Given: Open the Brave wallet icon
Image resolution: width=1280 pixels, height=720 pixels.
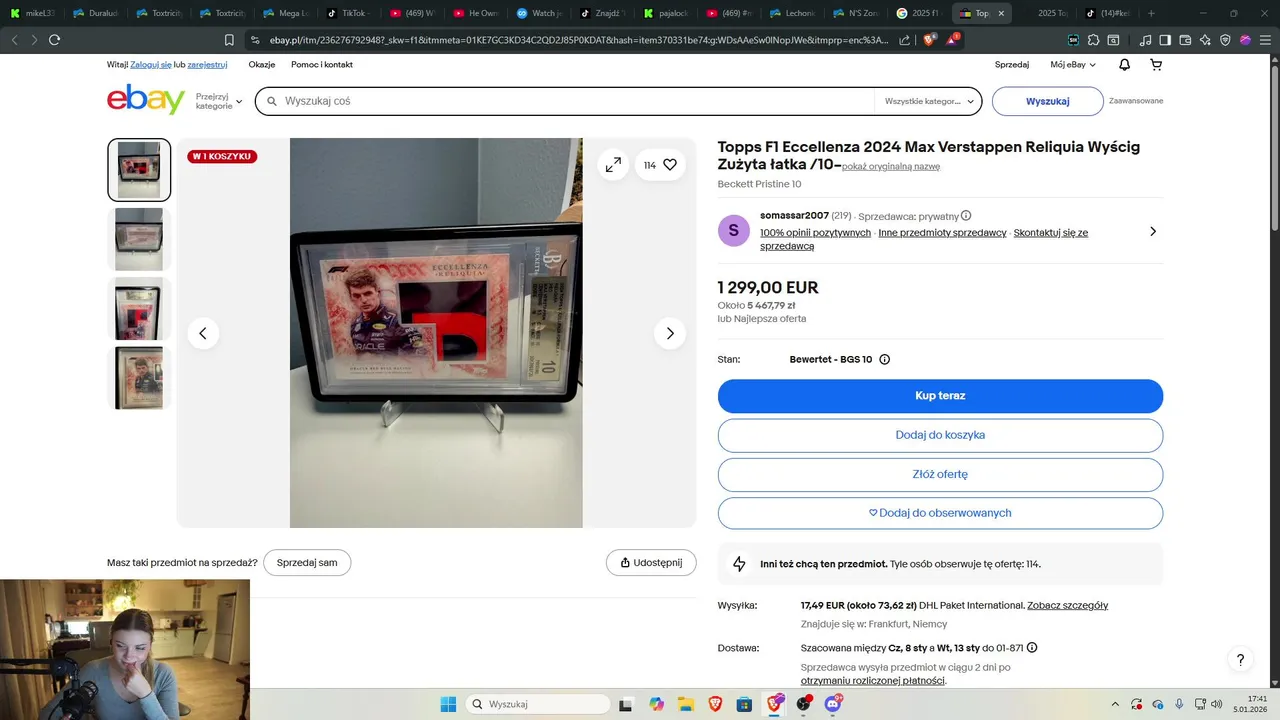Looking at the screenshot, I should pyautogui.click(x=1186, y=40).
